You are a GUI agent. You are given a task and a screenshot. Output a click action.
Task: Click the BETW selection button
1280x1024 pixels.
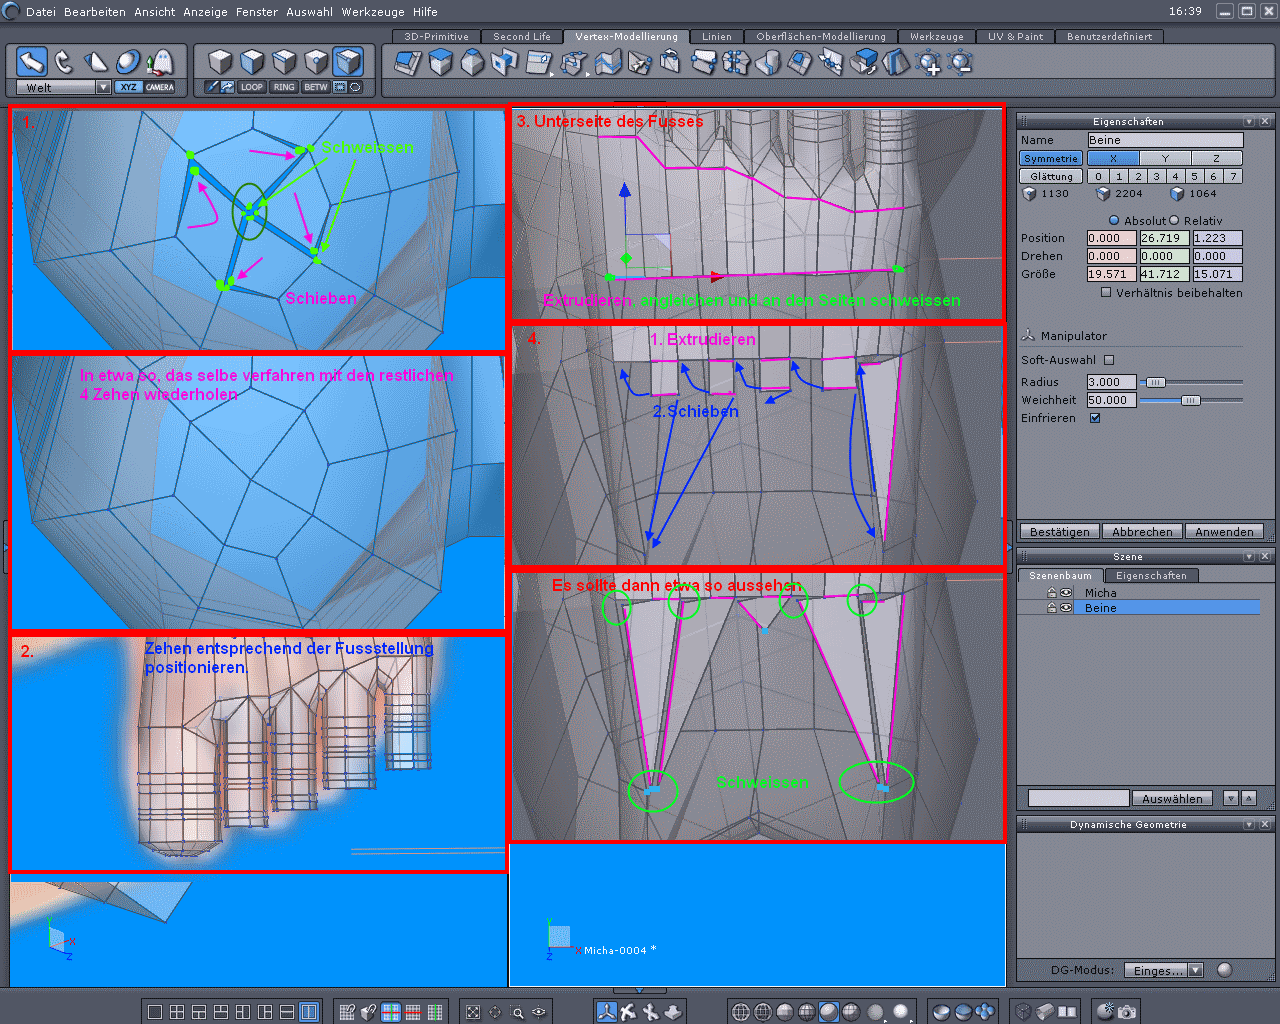[x=316, y=87]
